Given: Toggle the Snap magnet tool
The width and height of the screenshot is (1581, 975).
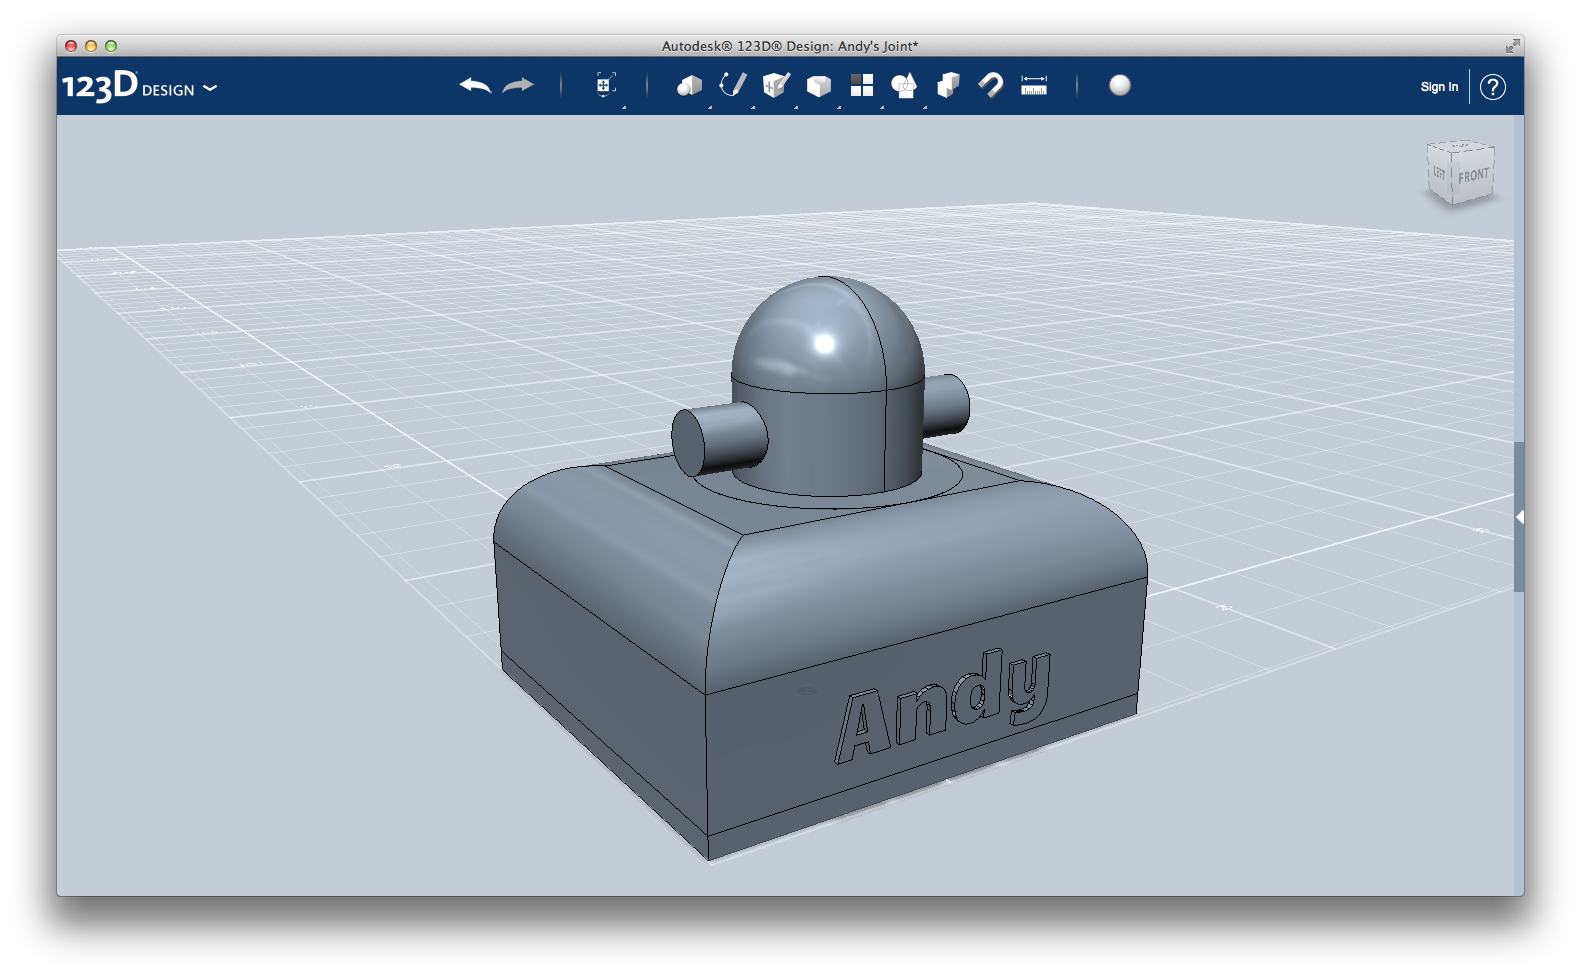Looking at the screenshot, I should click(x=991, y=86).
